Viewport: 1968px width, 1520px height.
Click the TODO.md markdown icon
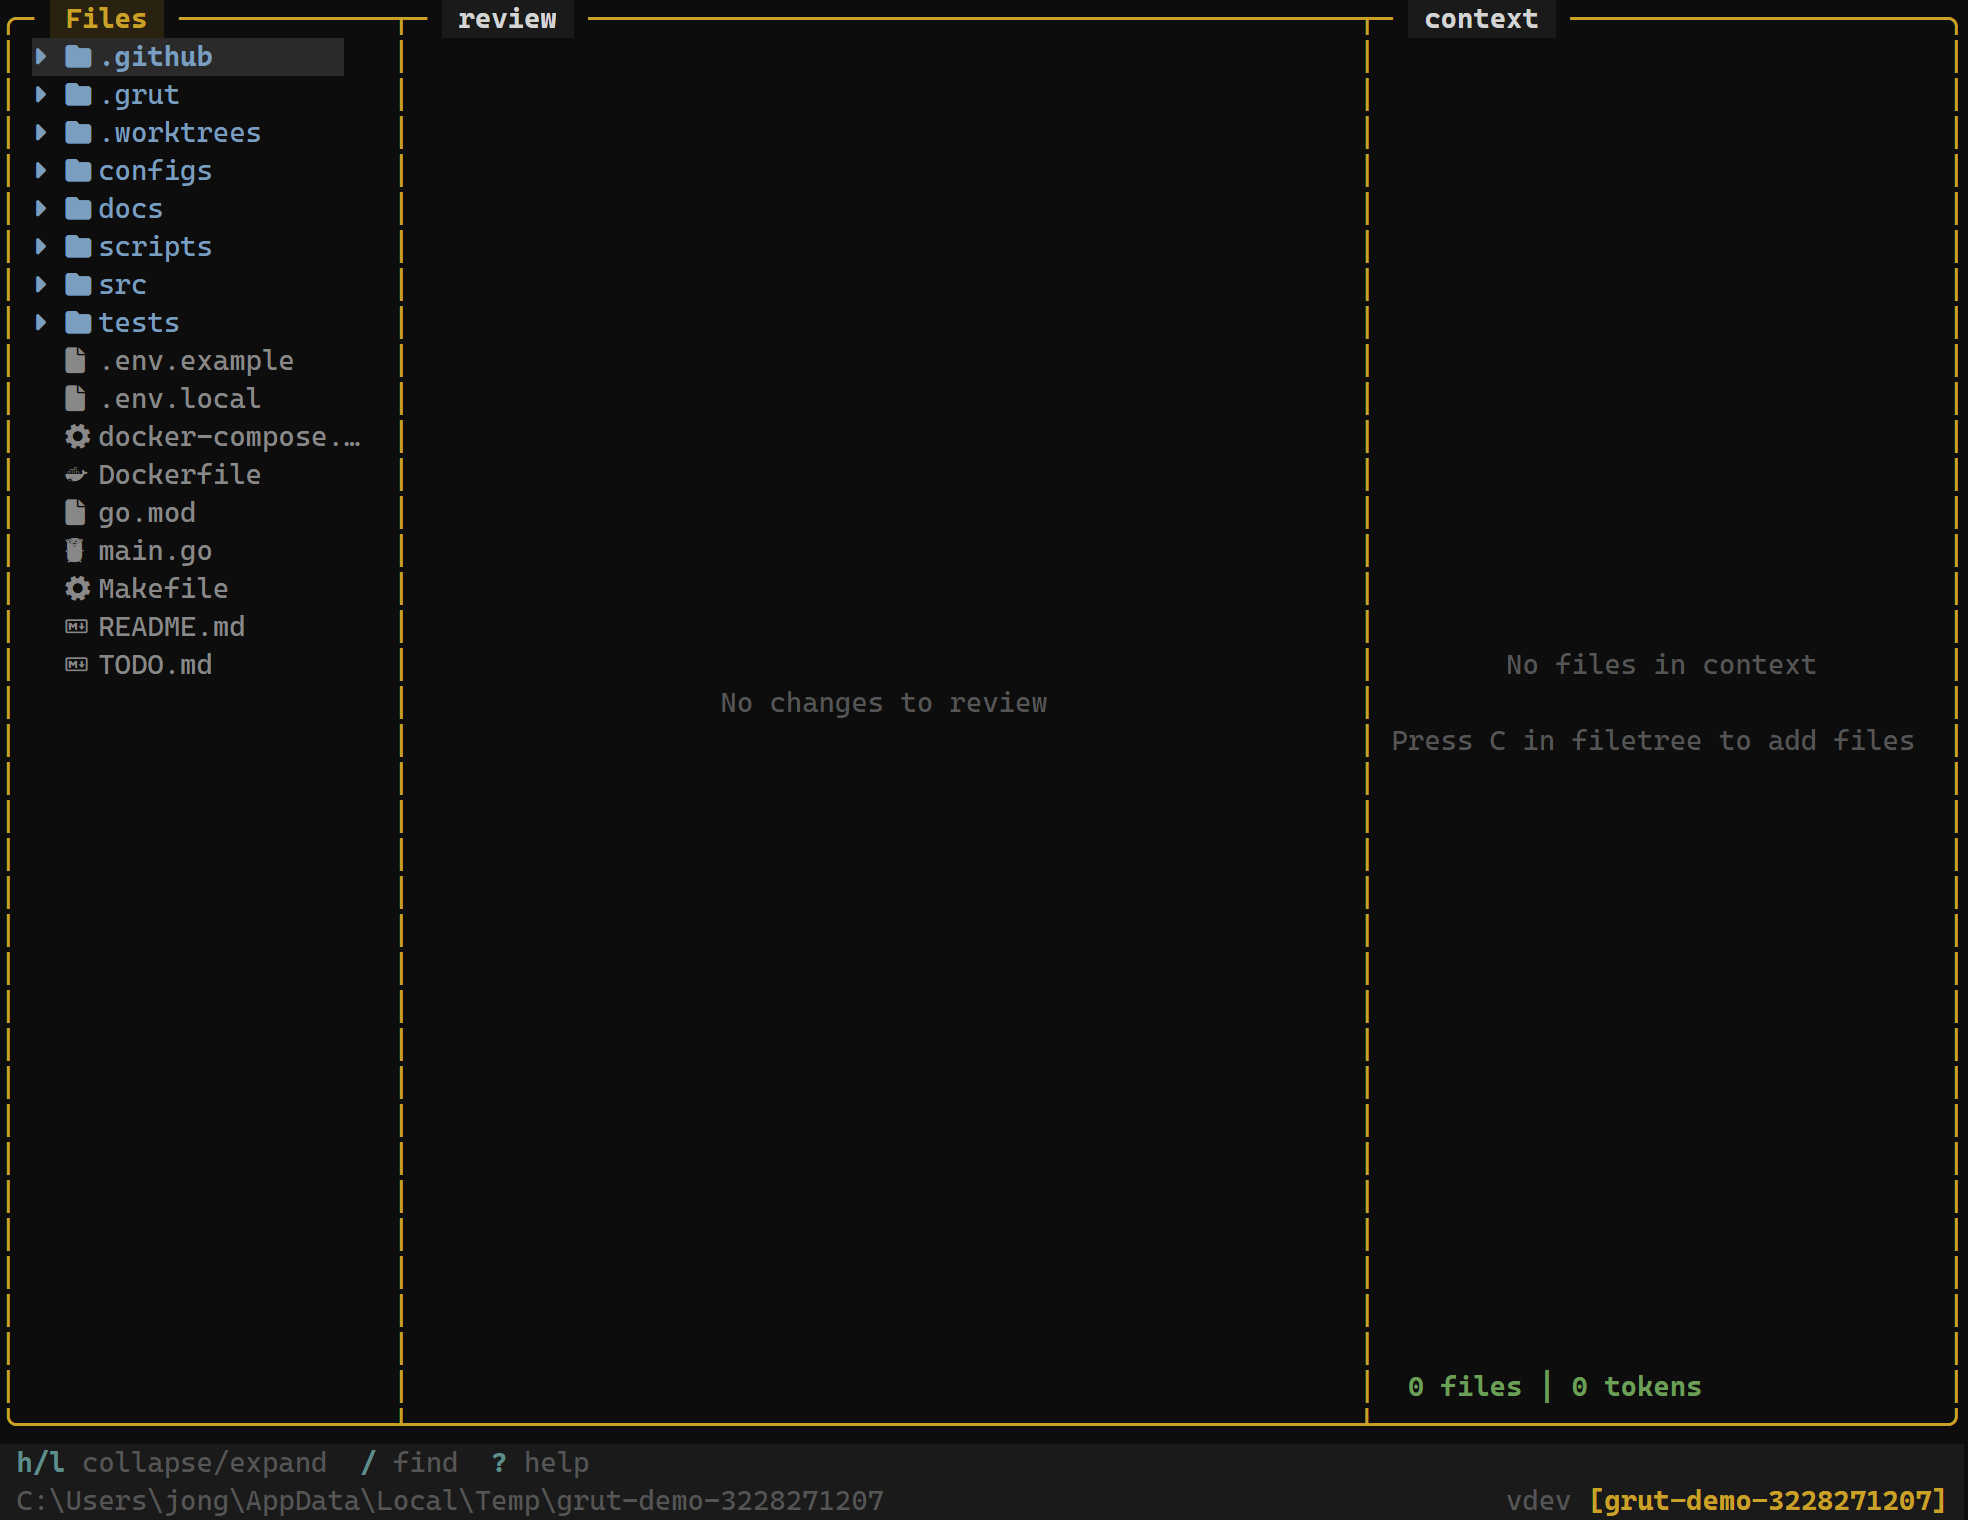(76, 665)
